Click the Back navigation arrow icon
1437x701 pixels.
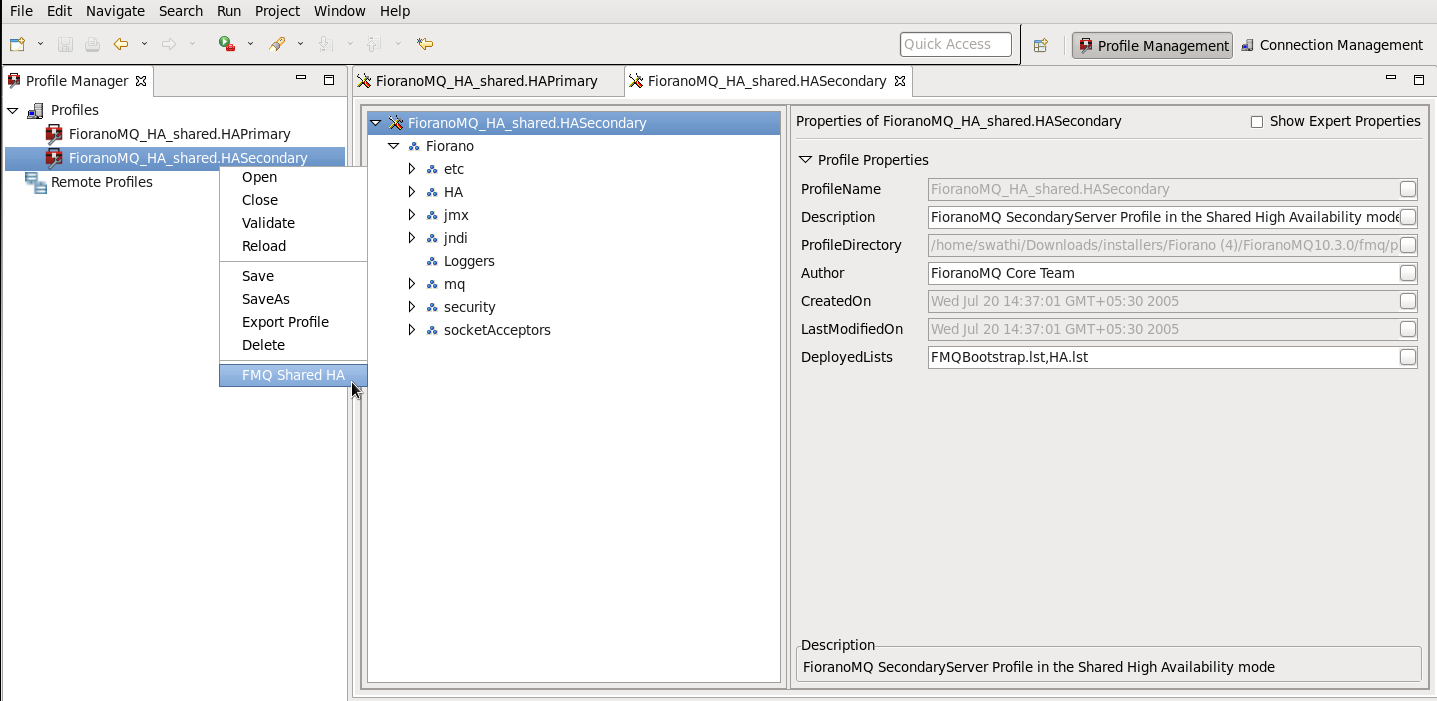coord(121,44)
